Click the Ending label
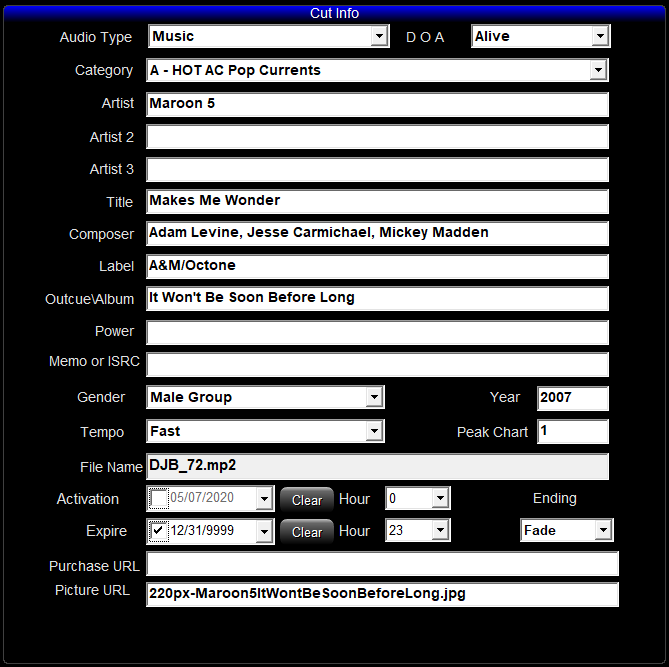Viewport: 669px width, 667px height. (555, 498)
